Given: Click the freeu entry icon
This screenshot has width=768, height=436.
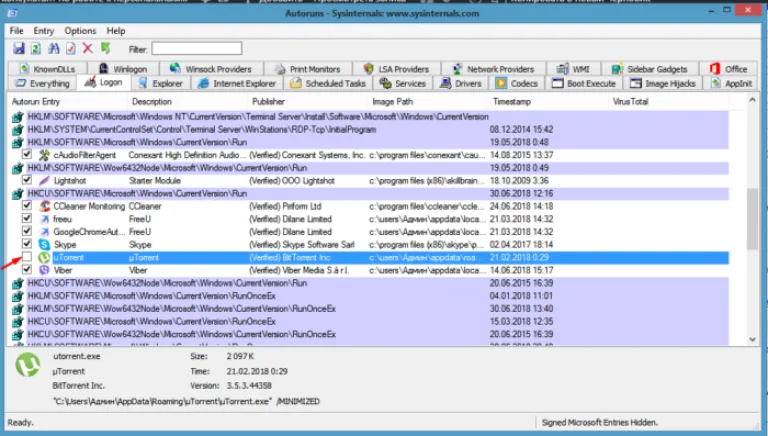Looking at the screenshot, I should (45, 219).
